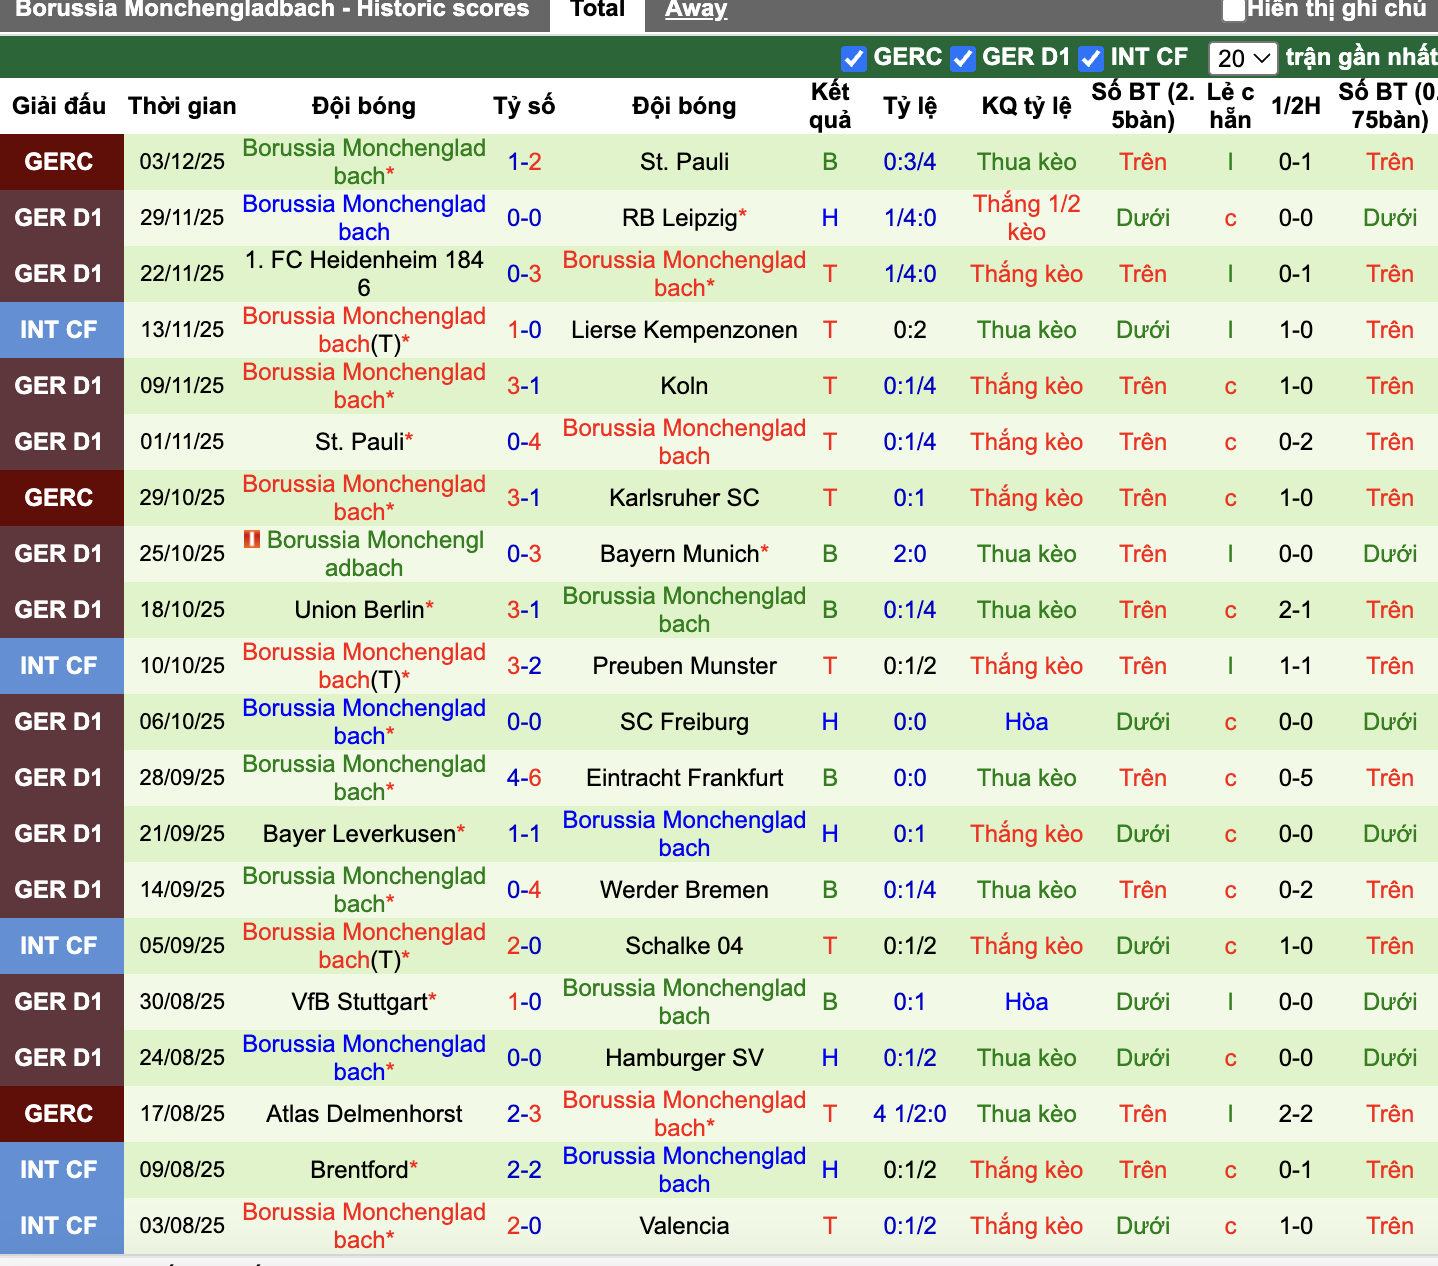
Task: Click the INT CF league cell dated 13/11/25
Action: coord(62,330)
